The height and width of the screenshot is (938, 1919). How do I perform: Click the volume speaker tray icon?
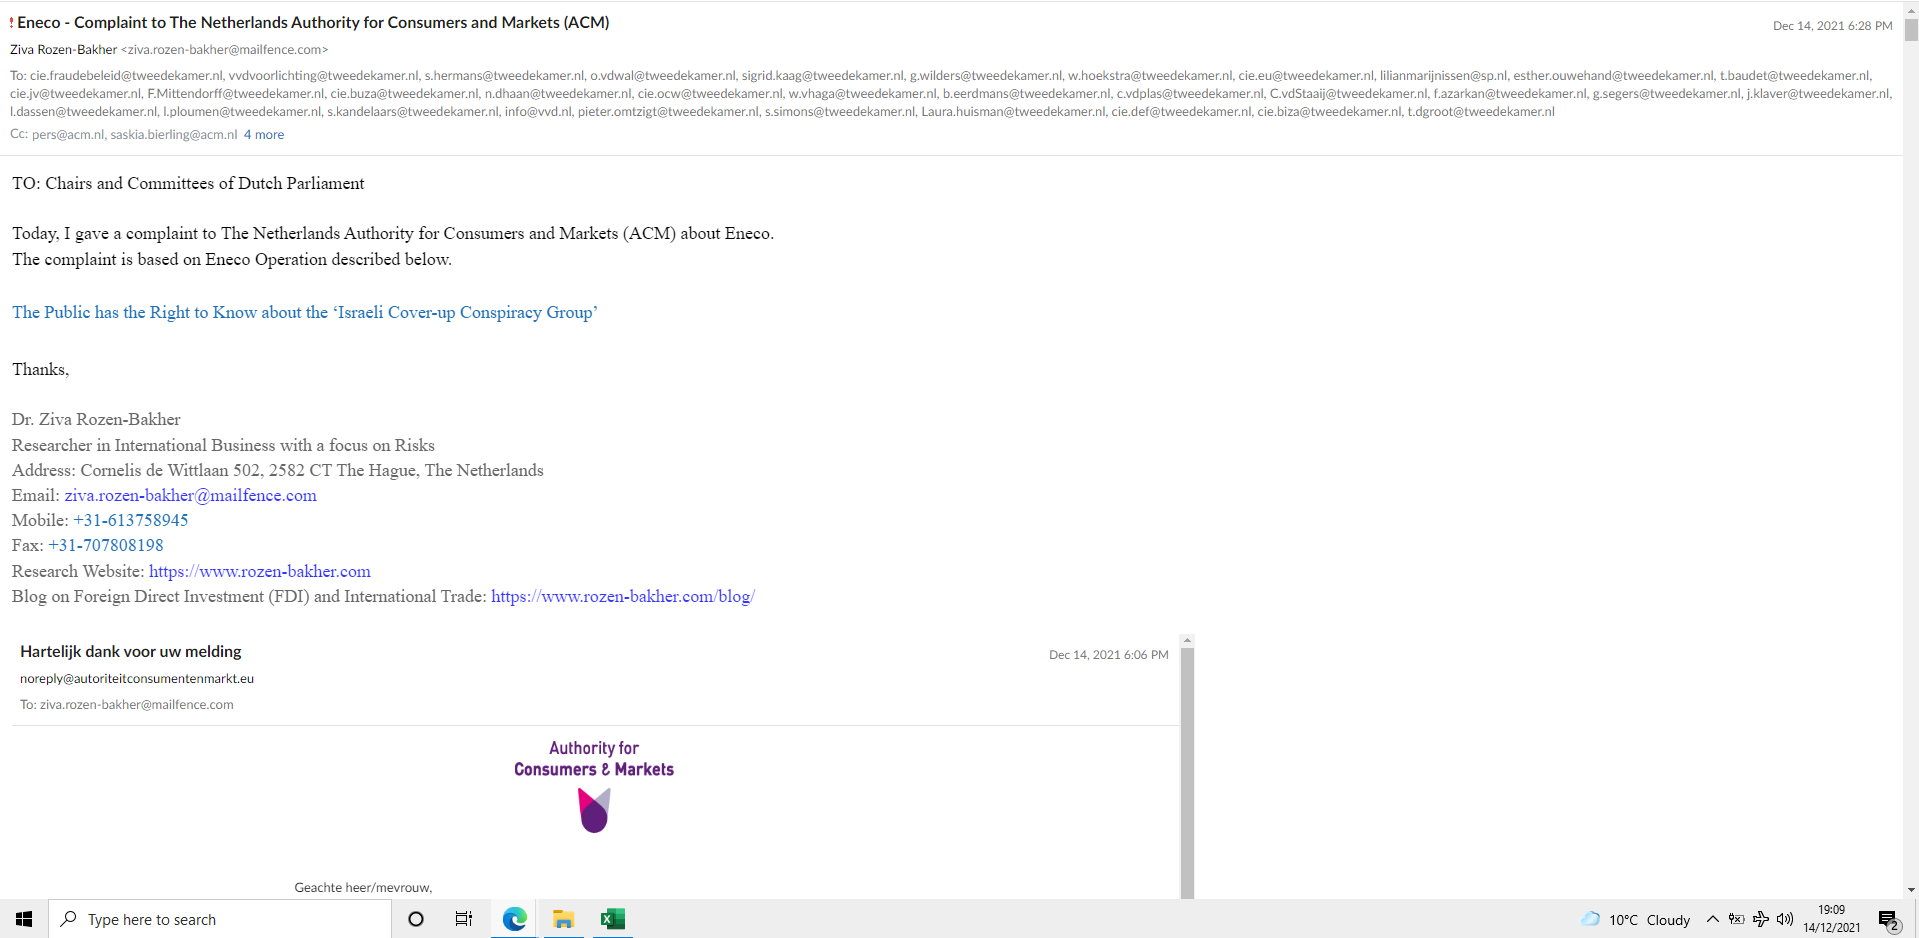[x=1785, y=919]
